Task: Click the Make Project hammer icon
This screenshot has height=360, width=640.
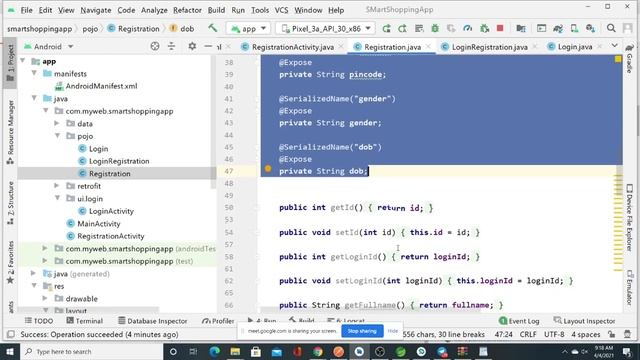Action: coord(212,28)
